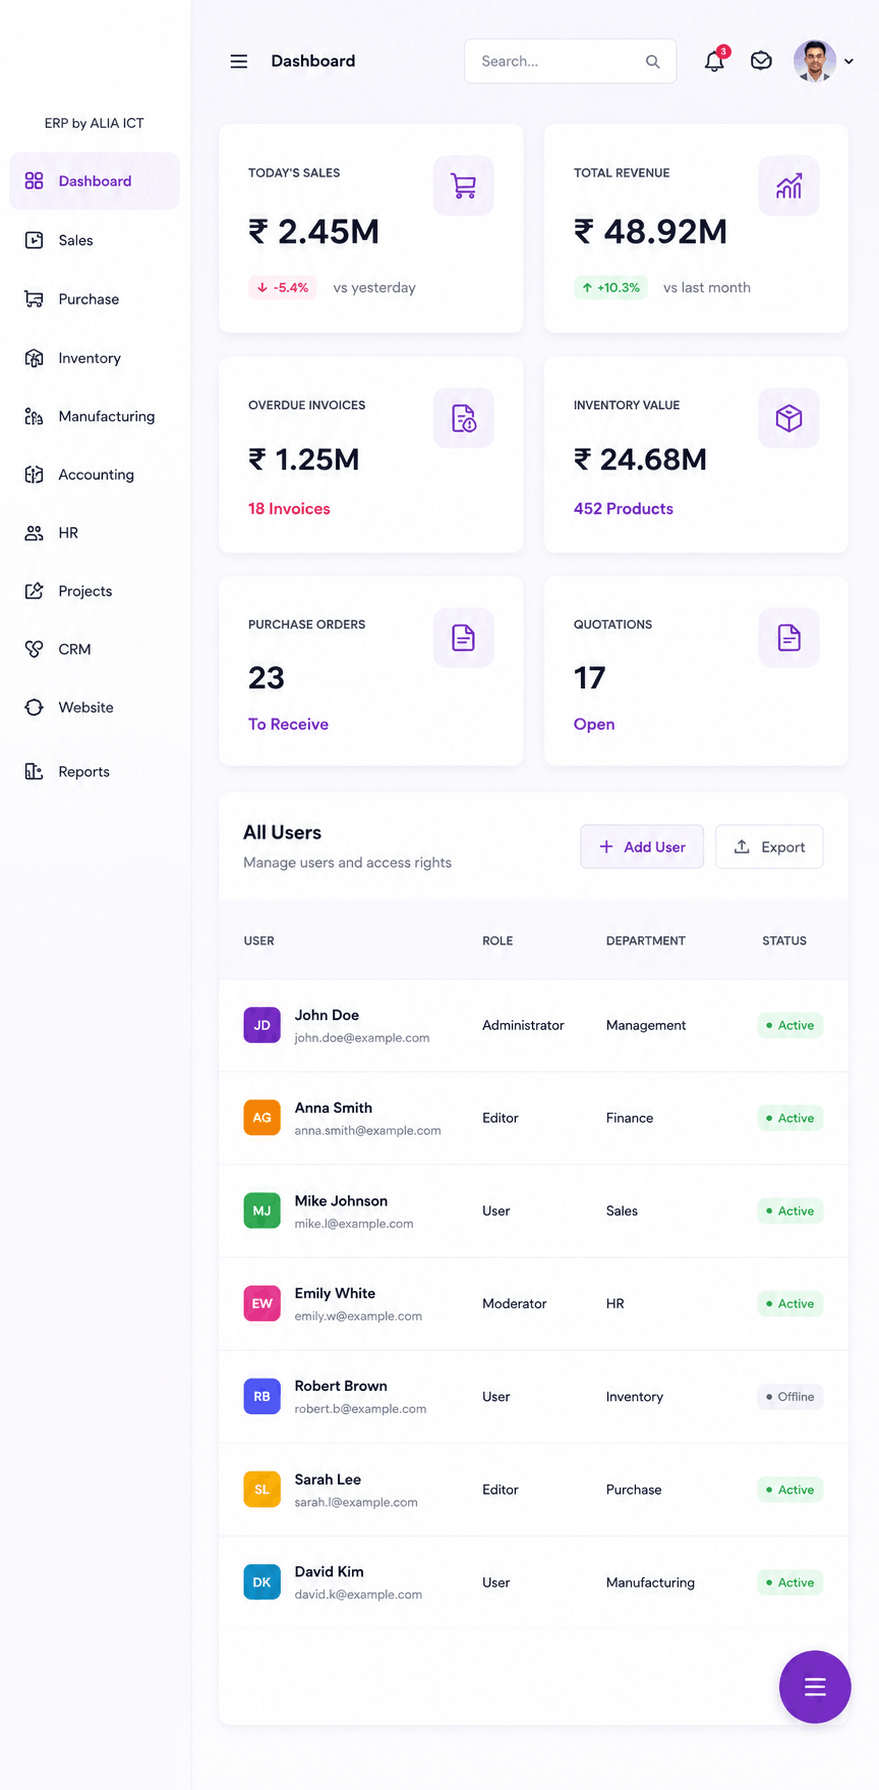Go to the Inventory label in sidebar
Viewport: 879px width, 1790px height.
(x=89, y=358)
